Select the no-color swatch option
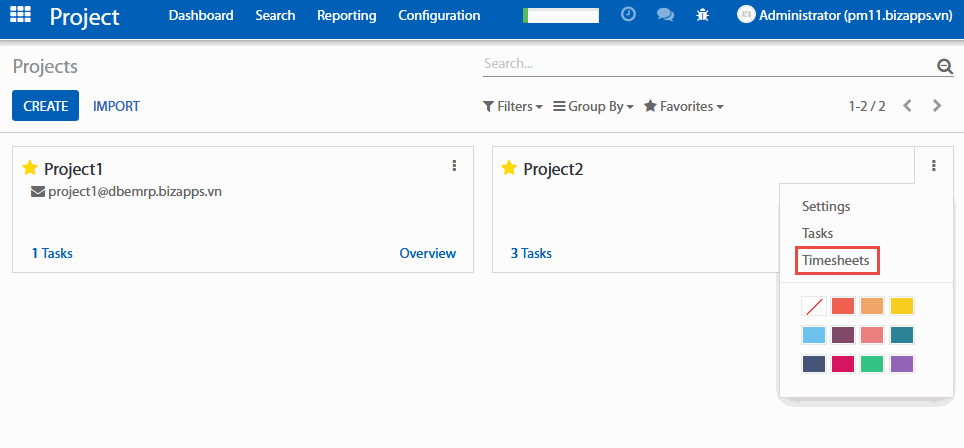This screenshot has height=448, width=964. 814,306
